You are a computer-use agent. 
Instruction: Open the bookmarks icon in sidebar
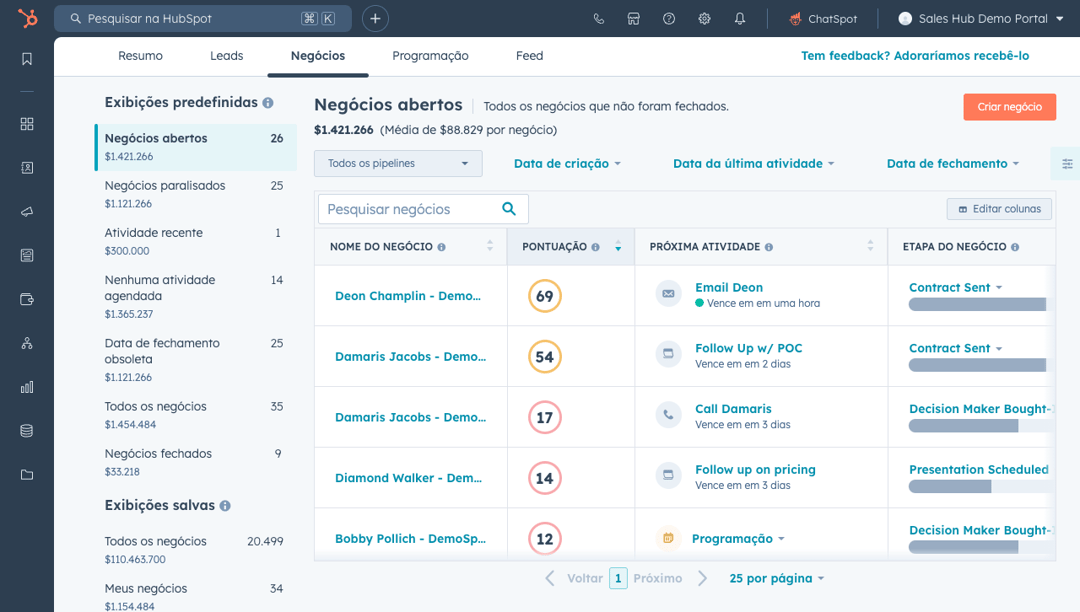(27, 59)
